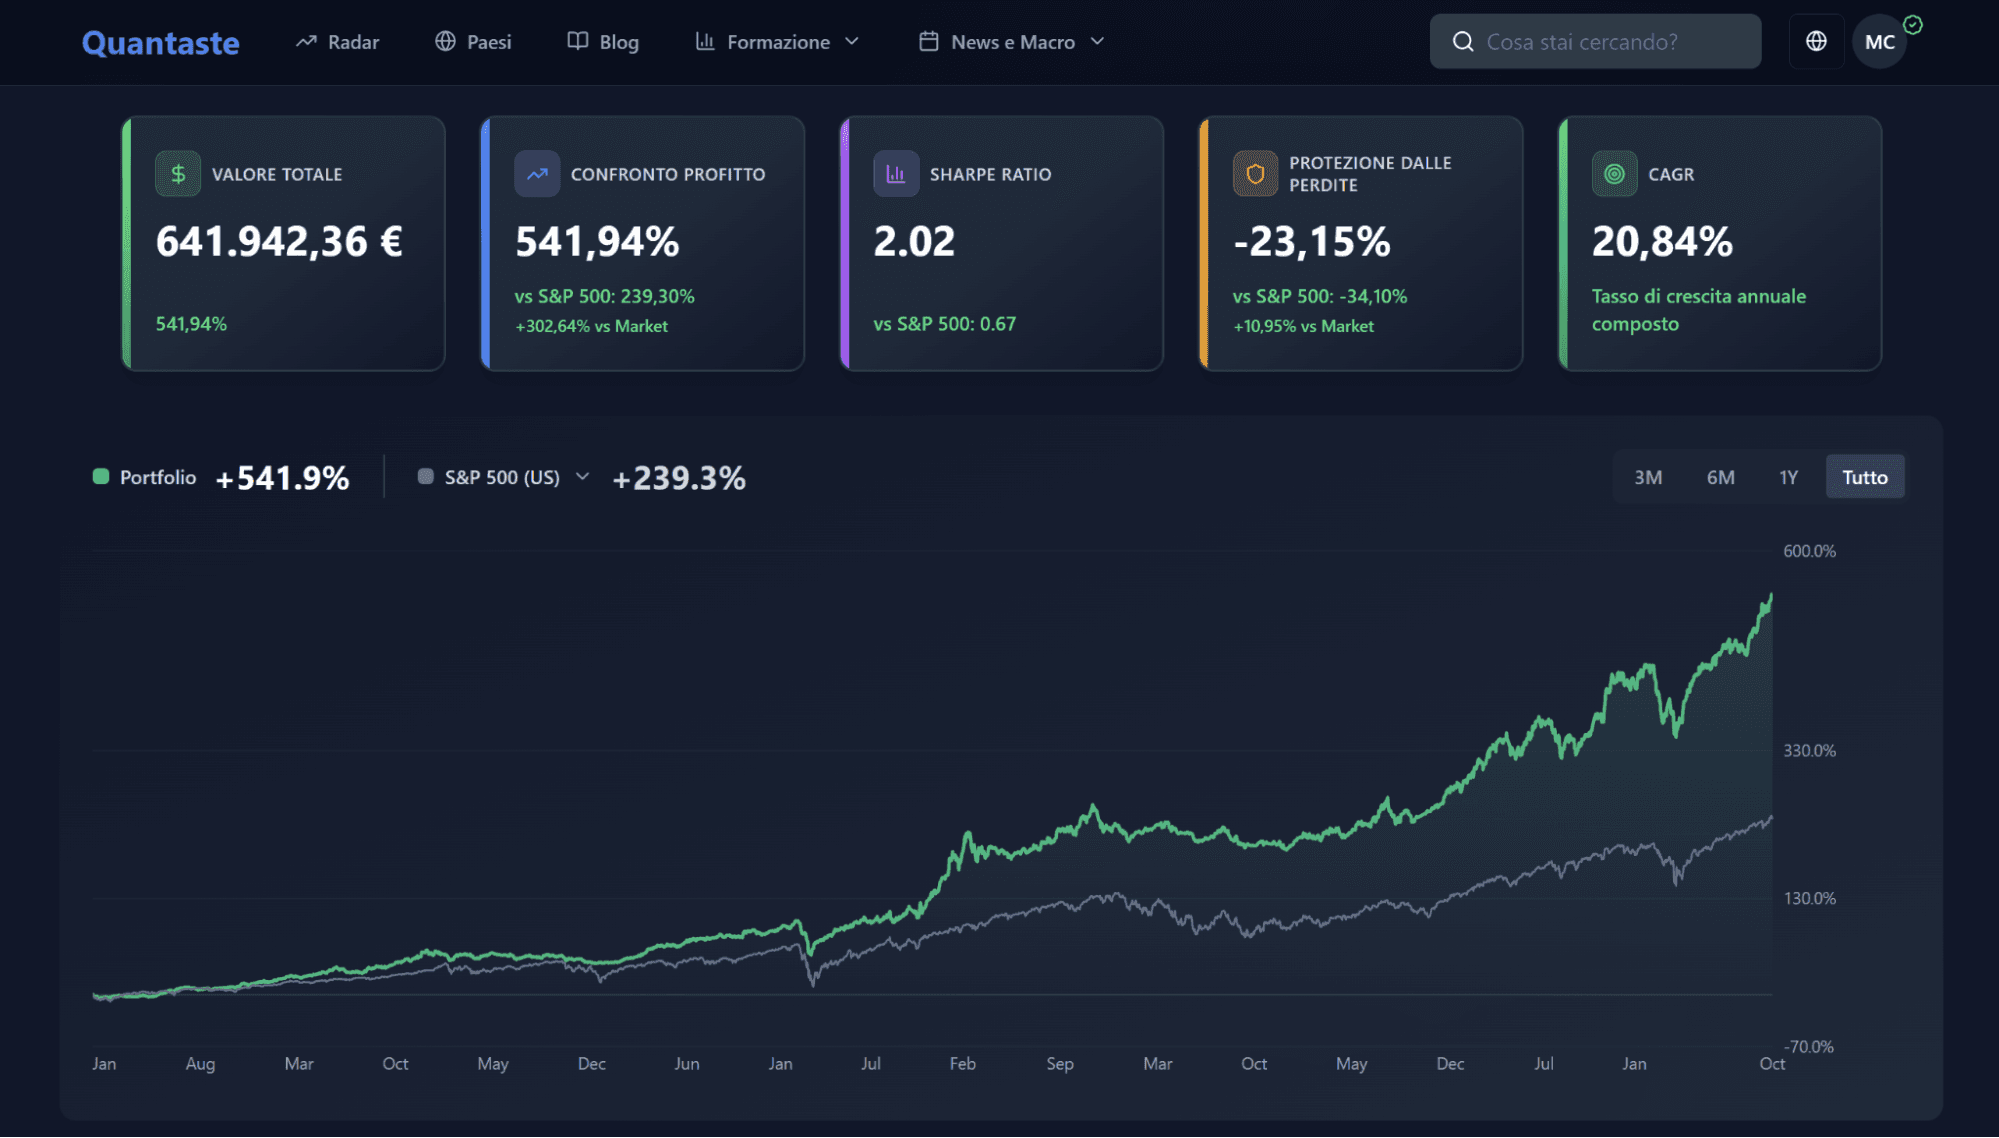The image size is (1999, 1138).
Task: Click the dollar icon on Valore Totale card
Action: (x=179, y=173)
